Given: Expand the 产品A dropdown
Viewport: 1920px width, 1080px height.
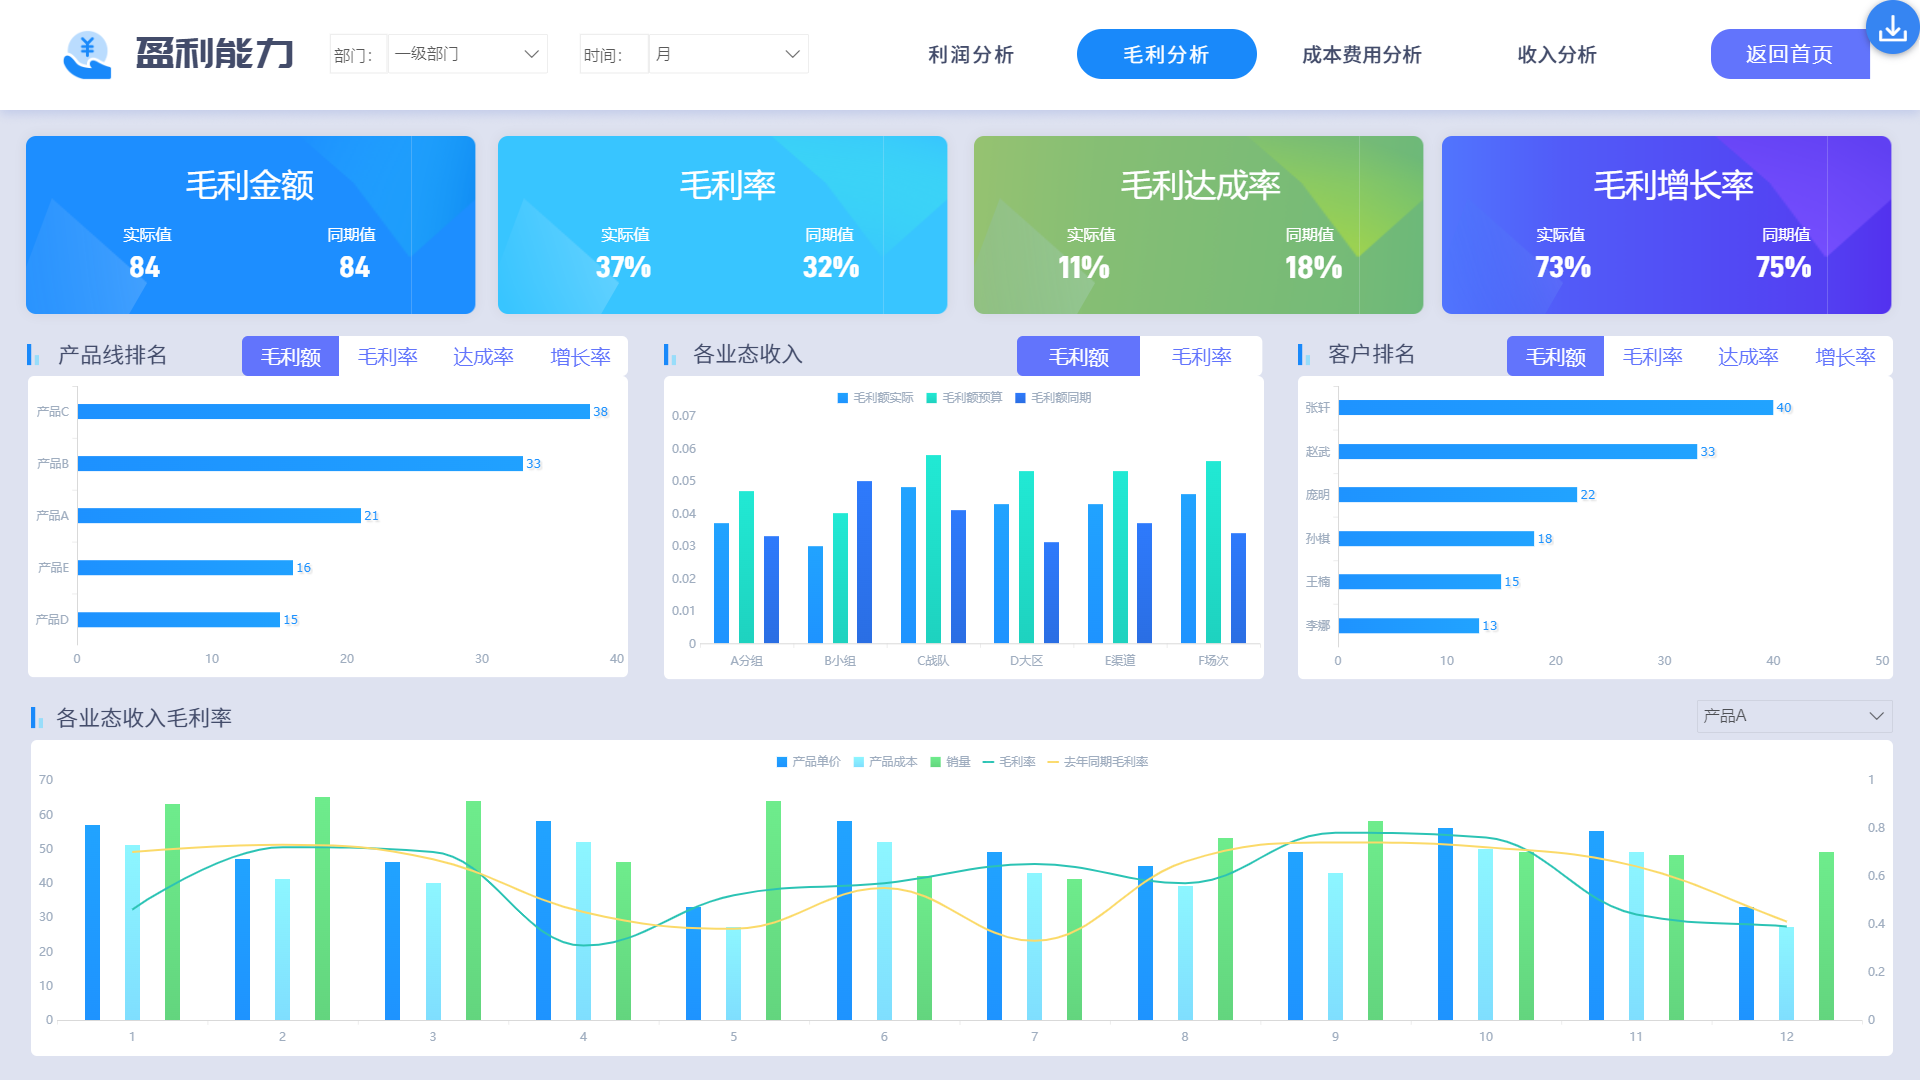Looking at the screenshot, I should tap(1793, 716).
